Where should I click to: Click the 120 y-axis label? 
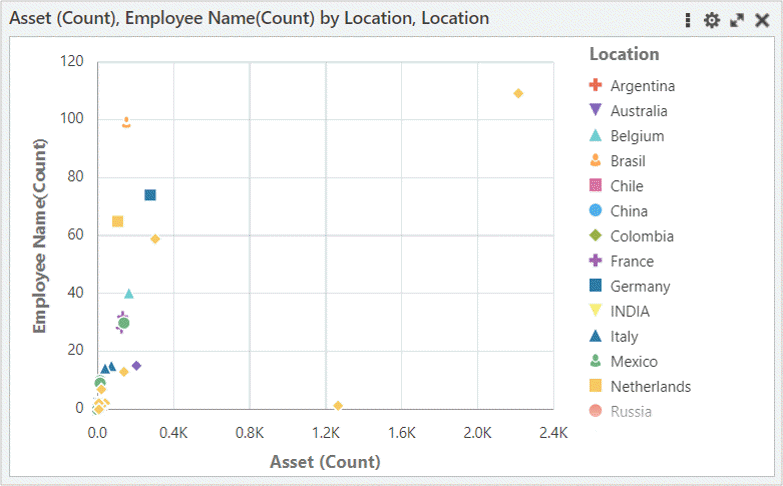(71, 61)
